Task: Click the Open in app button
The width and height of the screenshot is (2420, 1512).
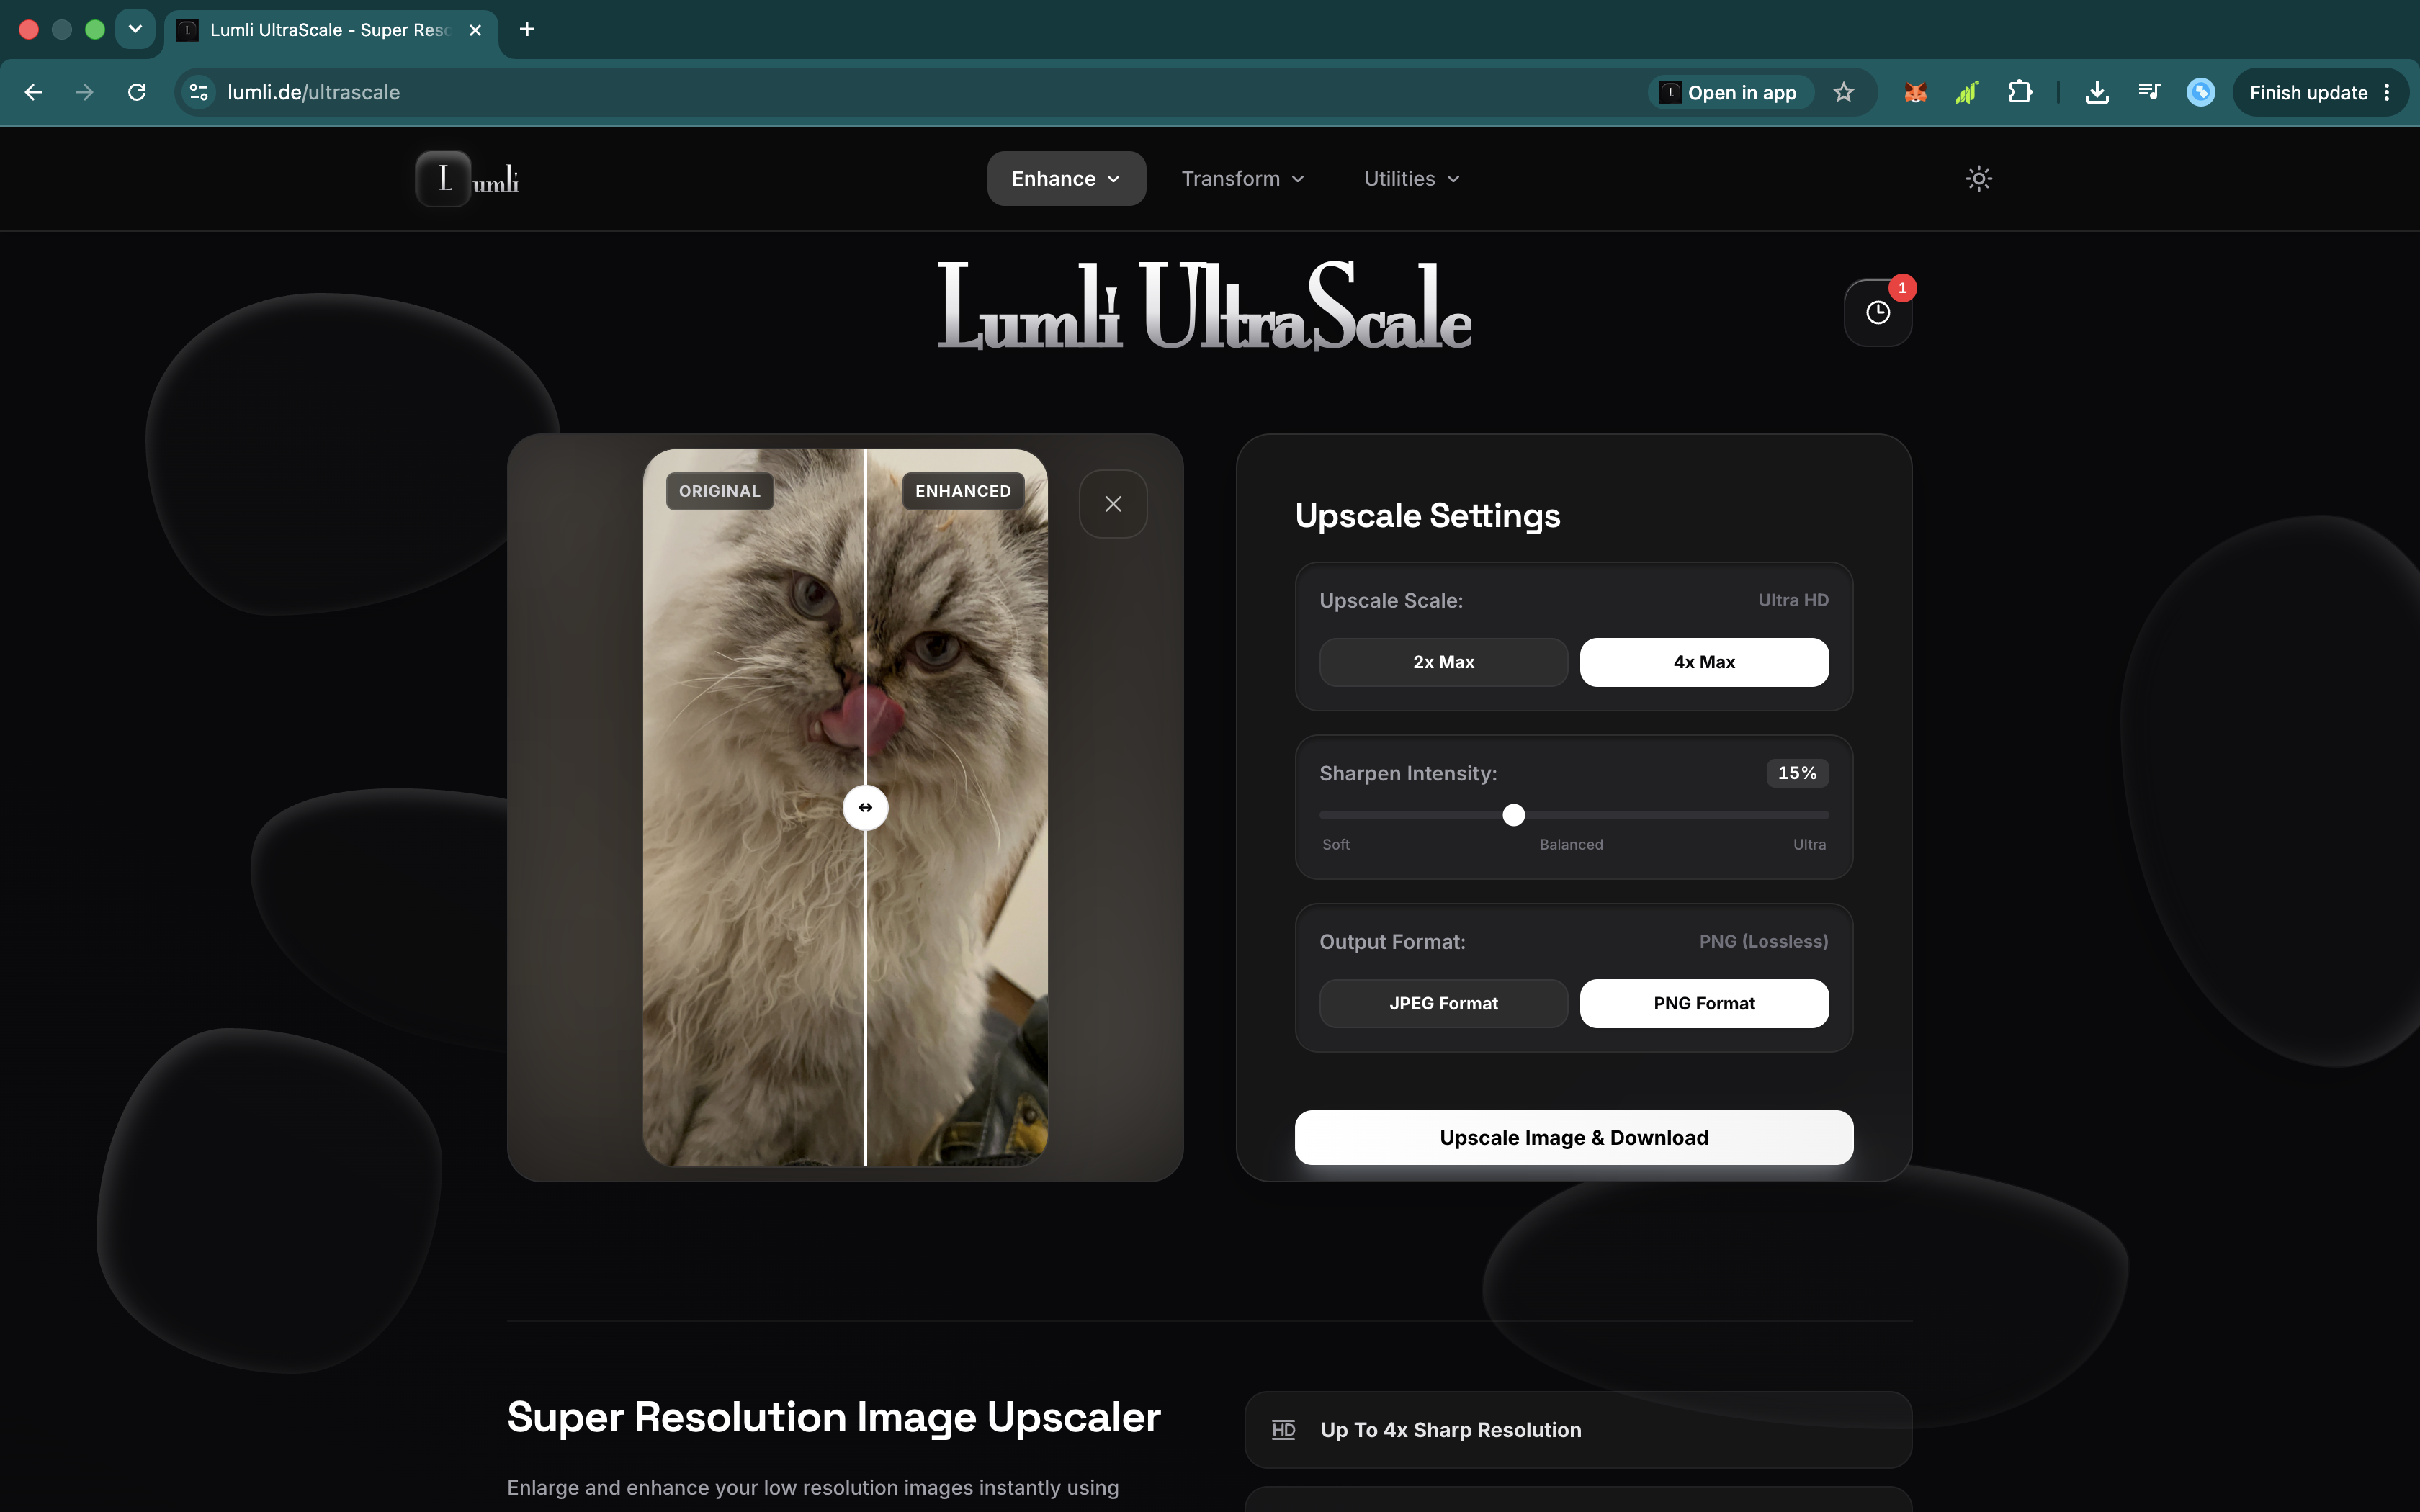Action: [1730, 92]
